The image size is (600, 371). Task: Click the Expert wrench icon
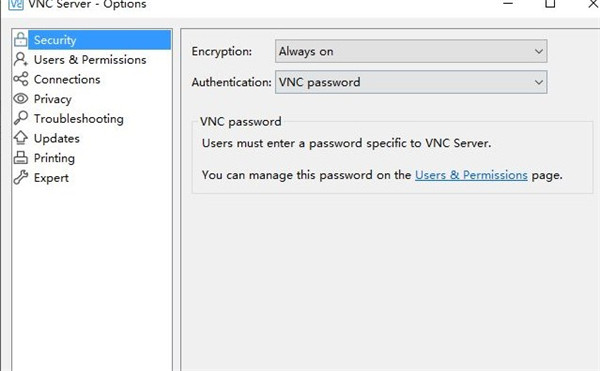click(x=21, y=177)
